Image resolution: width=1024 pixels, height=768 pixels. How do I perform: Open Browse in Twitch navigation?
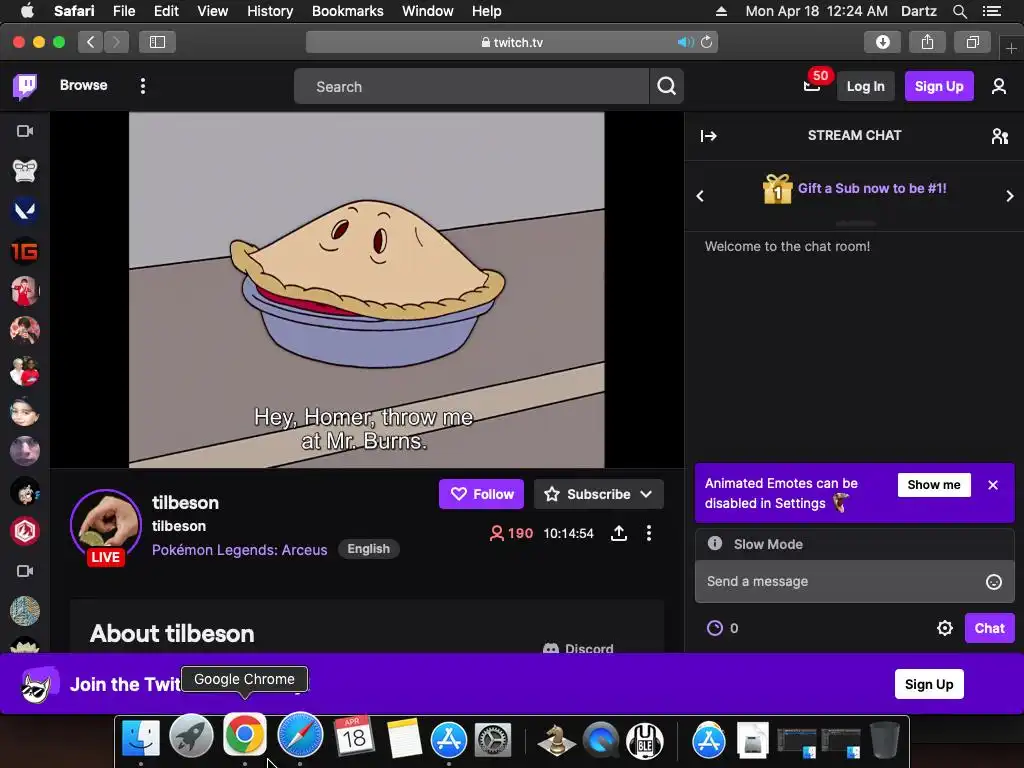click(x=84, y=86)
